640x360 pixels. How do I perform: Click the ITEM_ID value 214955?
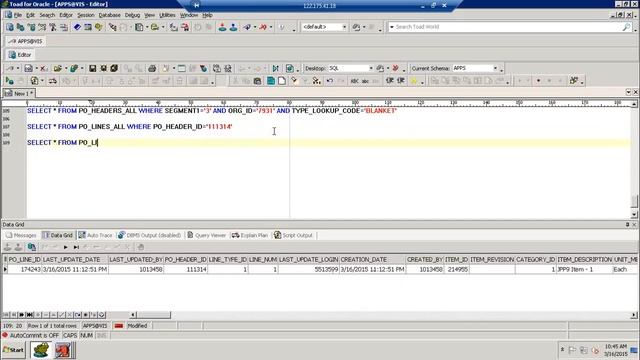[456, 269]
